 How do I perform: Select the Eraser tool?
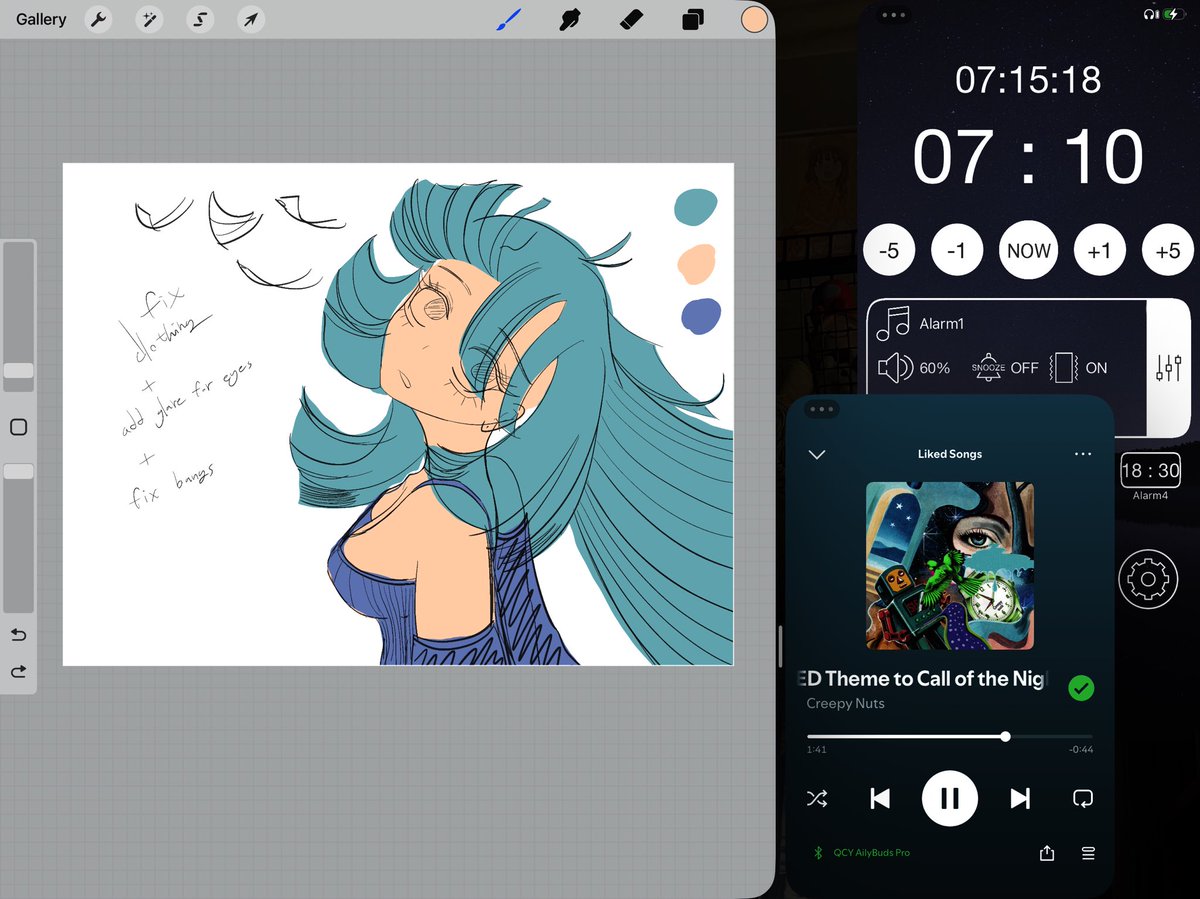coord(631,19)
